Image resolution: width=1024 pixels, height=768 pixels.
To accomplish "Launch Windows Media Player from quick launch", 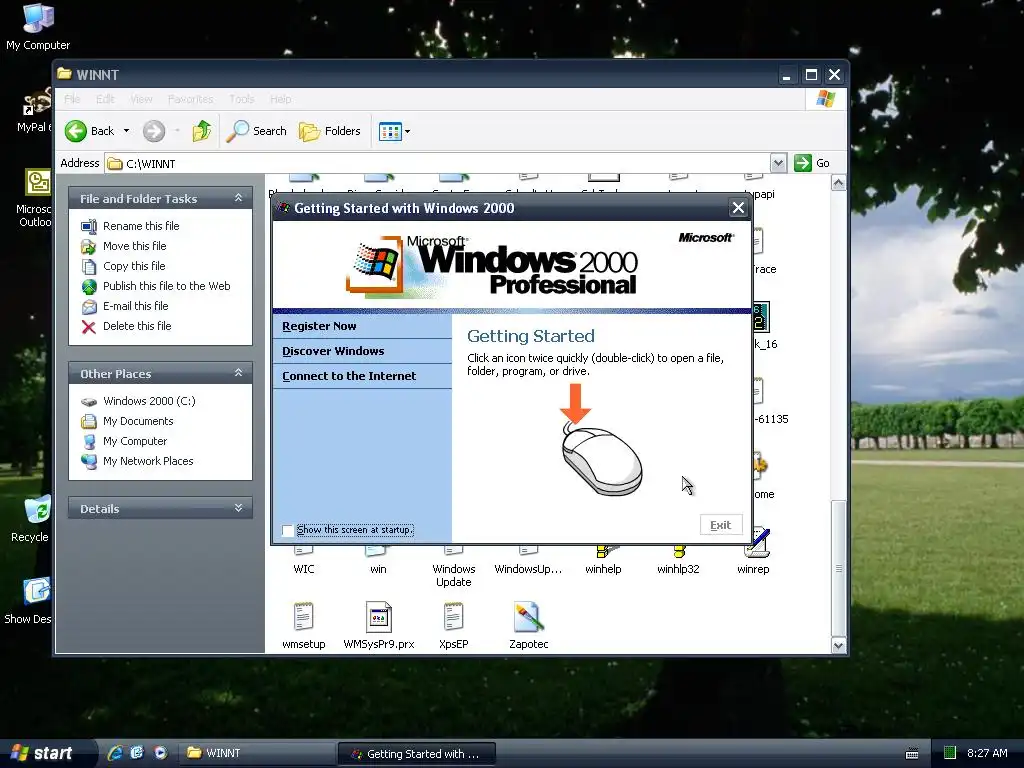I will [x=161, y=753].
